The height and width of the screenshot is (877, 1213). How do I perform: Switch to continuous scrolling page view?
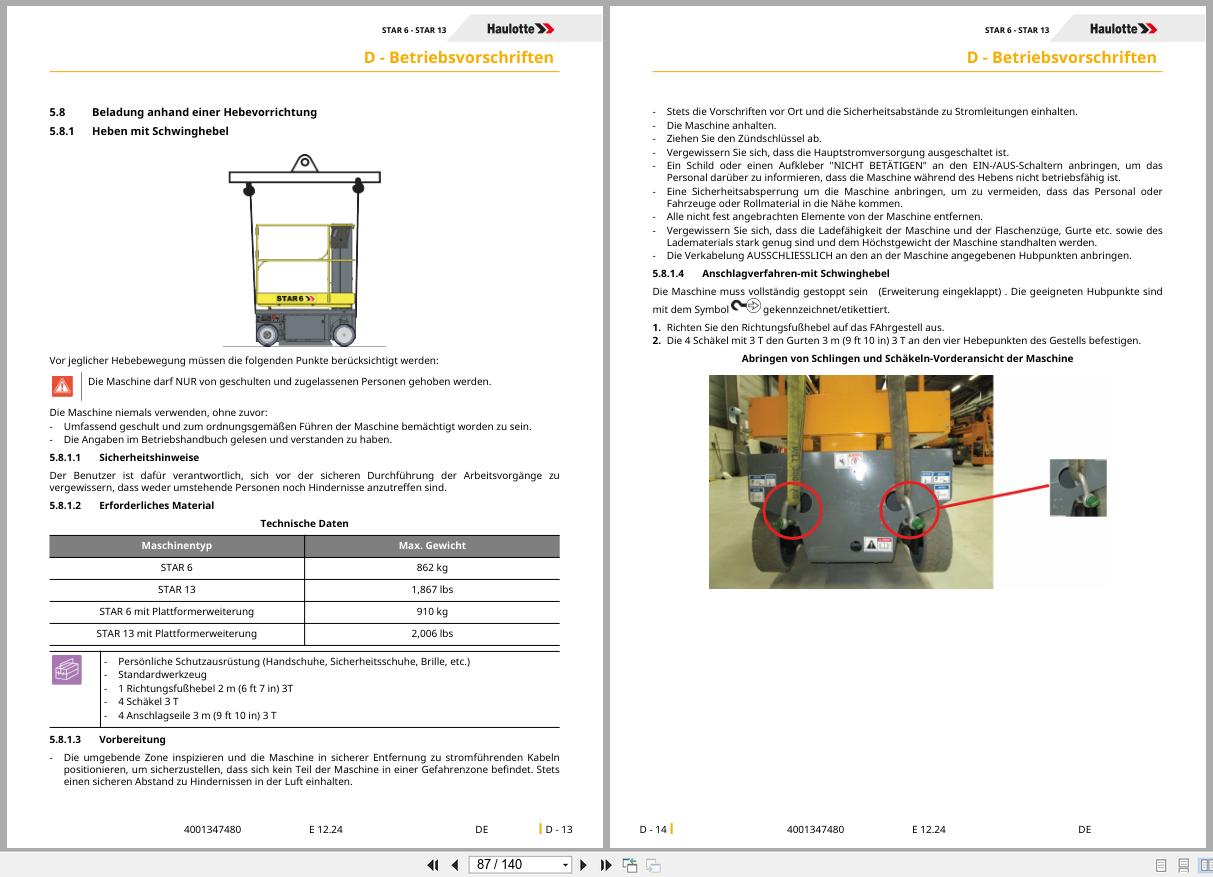point(1183,865)
